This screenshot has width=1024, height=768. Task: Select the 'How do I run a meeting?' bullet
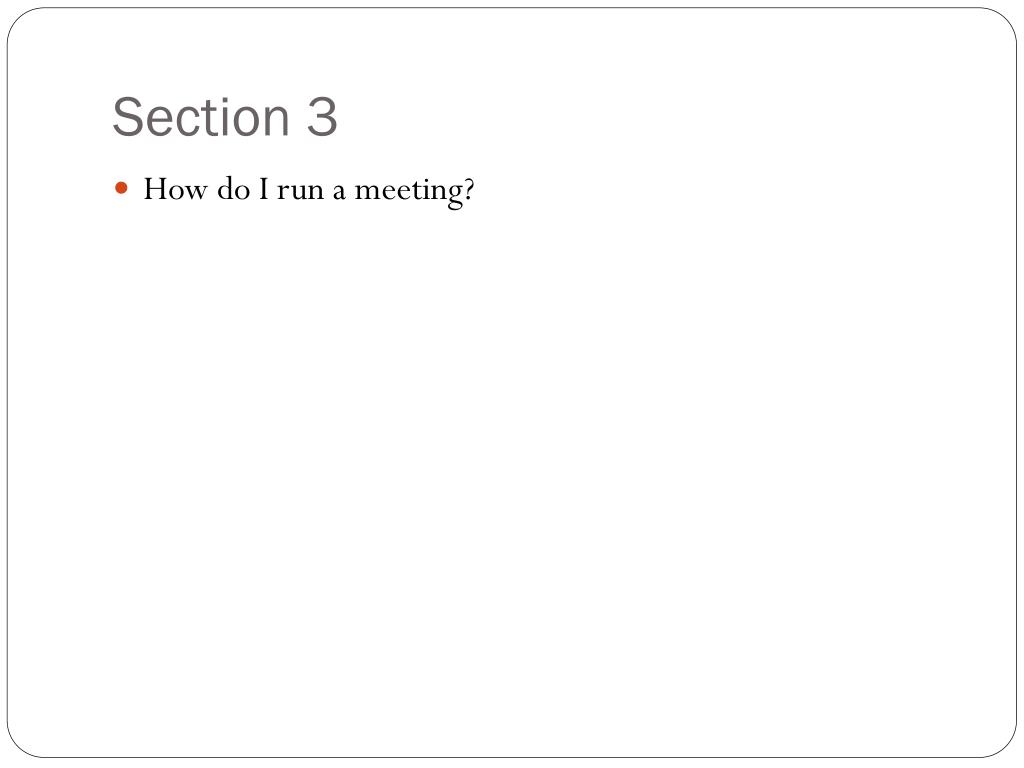click(x=308, y=190)
